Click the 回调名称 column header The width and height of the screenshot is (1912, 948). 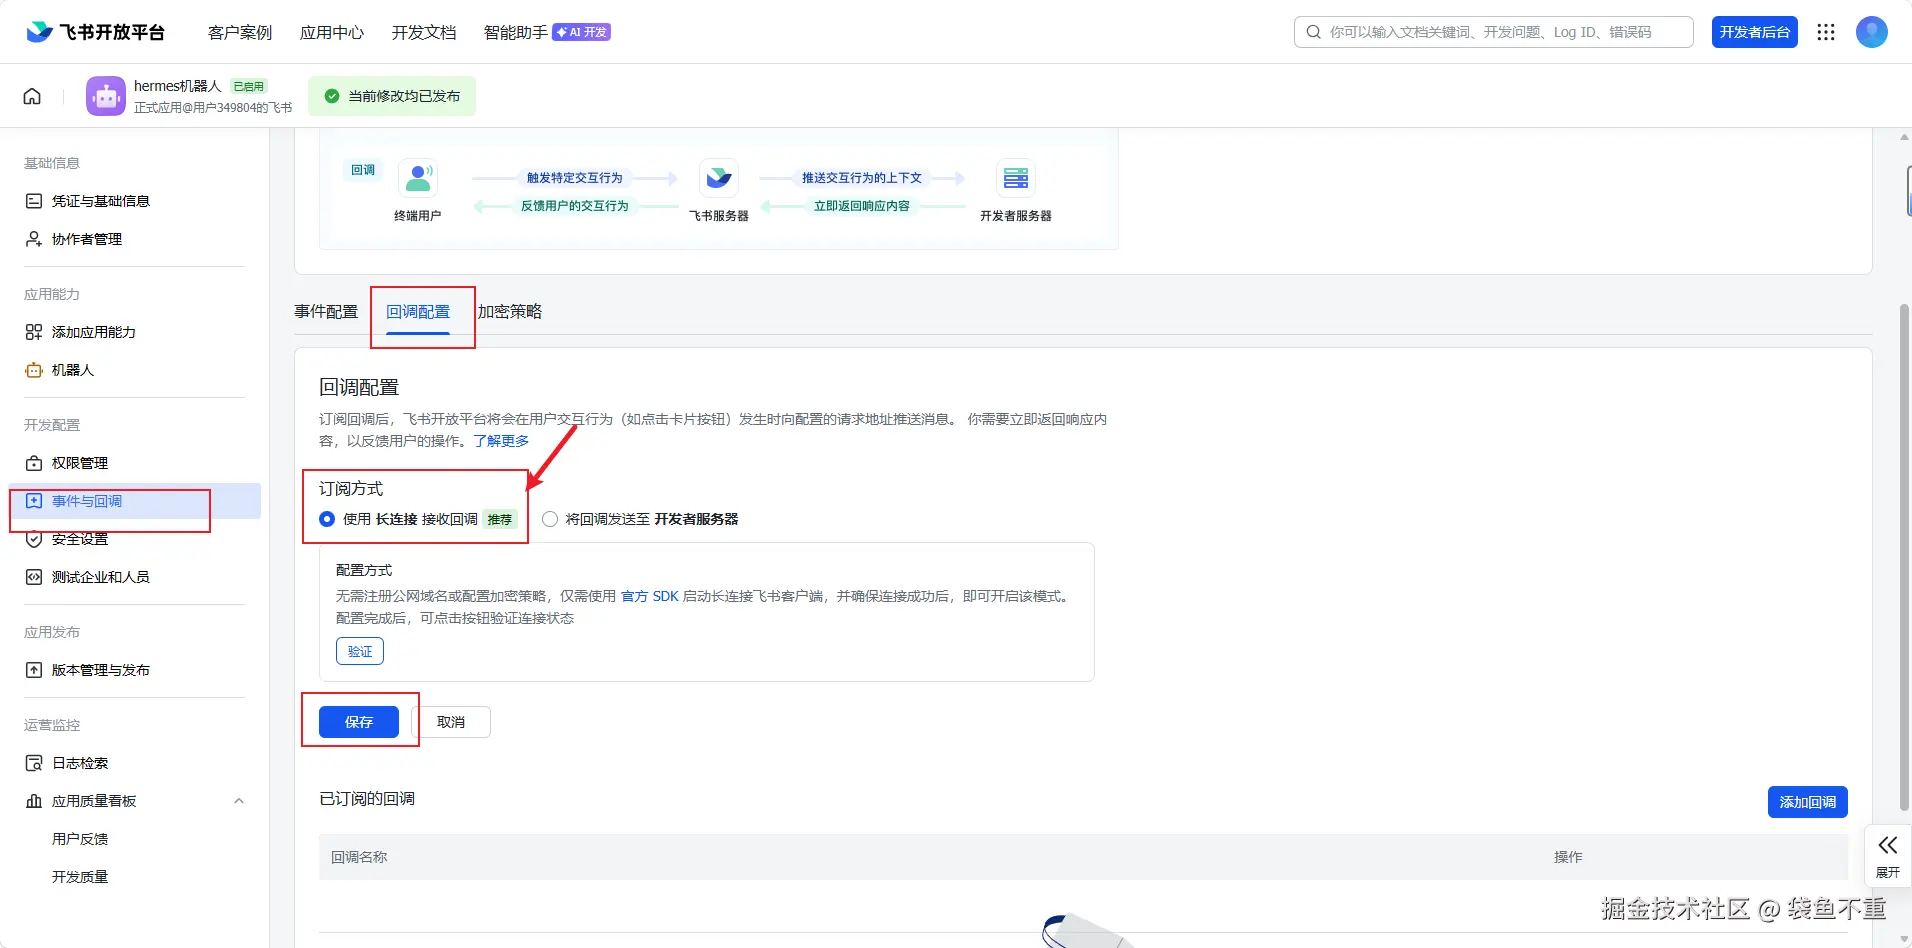359,857
